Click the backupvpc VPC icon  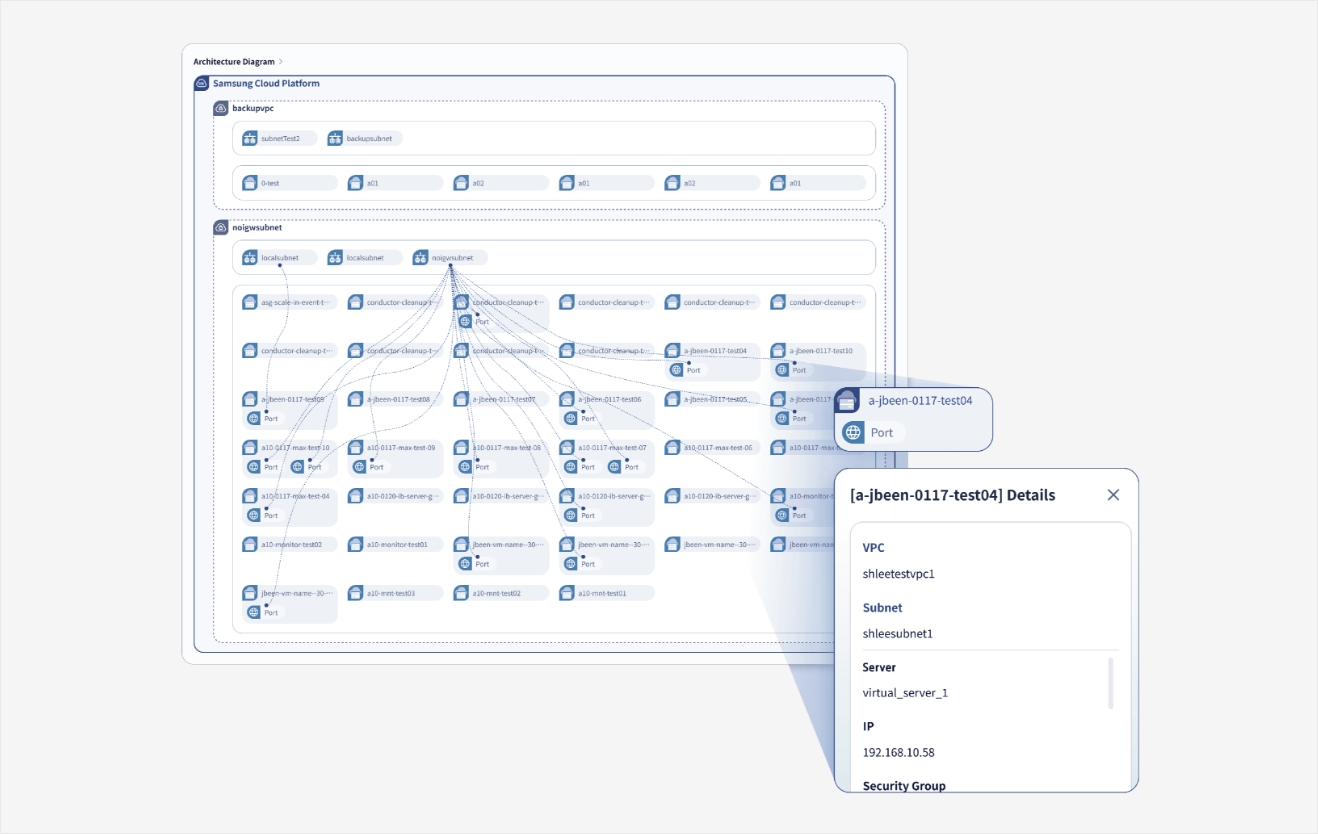pyautogui.click(x=221, y=108)
